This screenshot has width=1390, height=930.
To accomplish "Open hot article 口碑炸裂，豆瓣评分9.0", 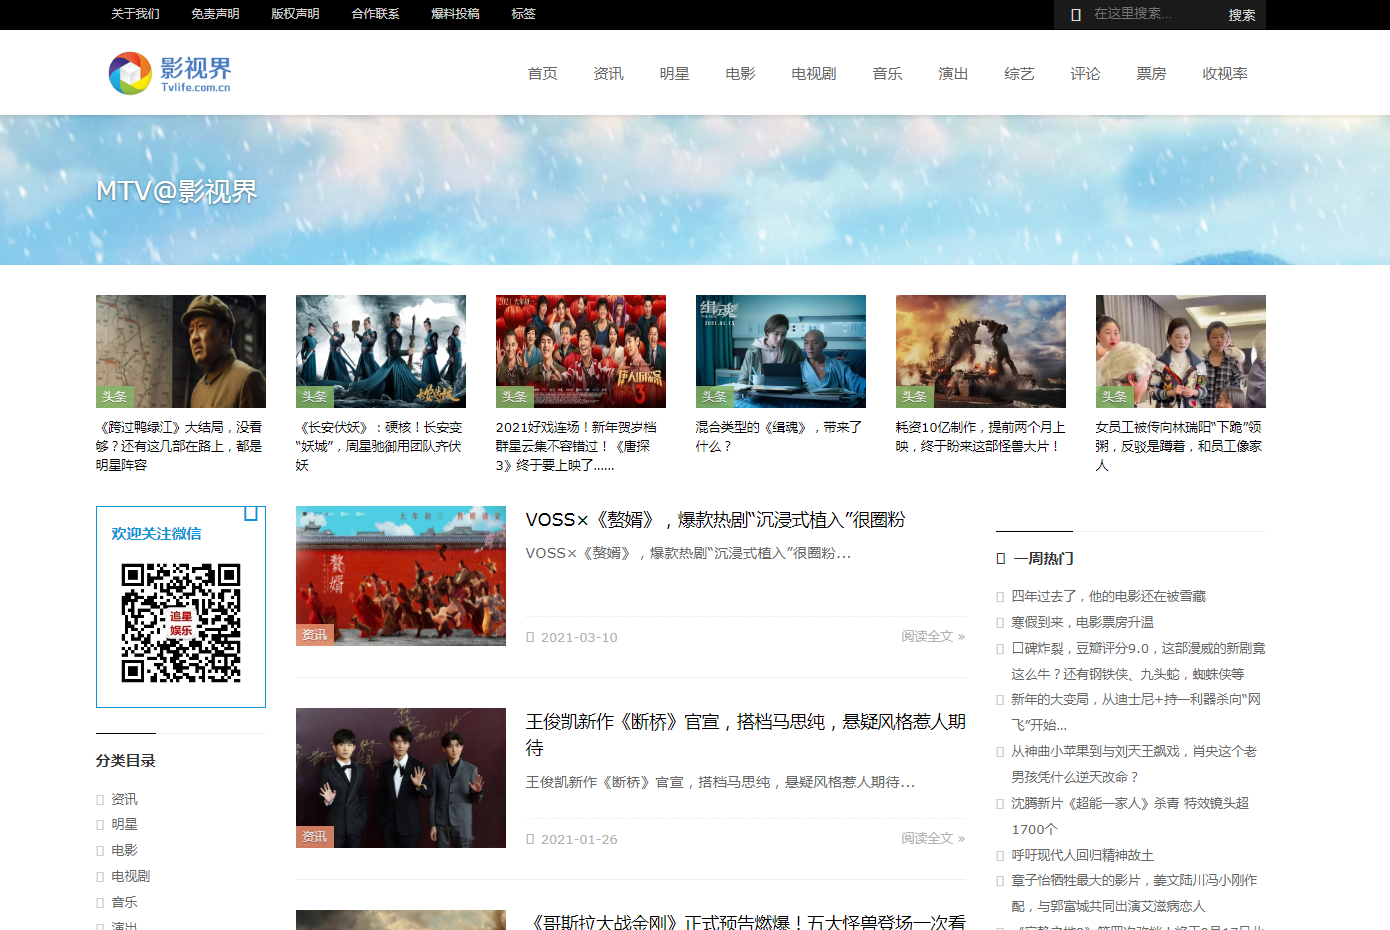I will [1138, 661].
